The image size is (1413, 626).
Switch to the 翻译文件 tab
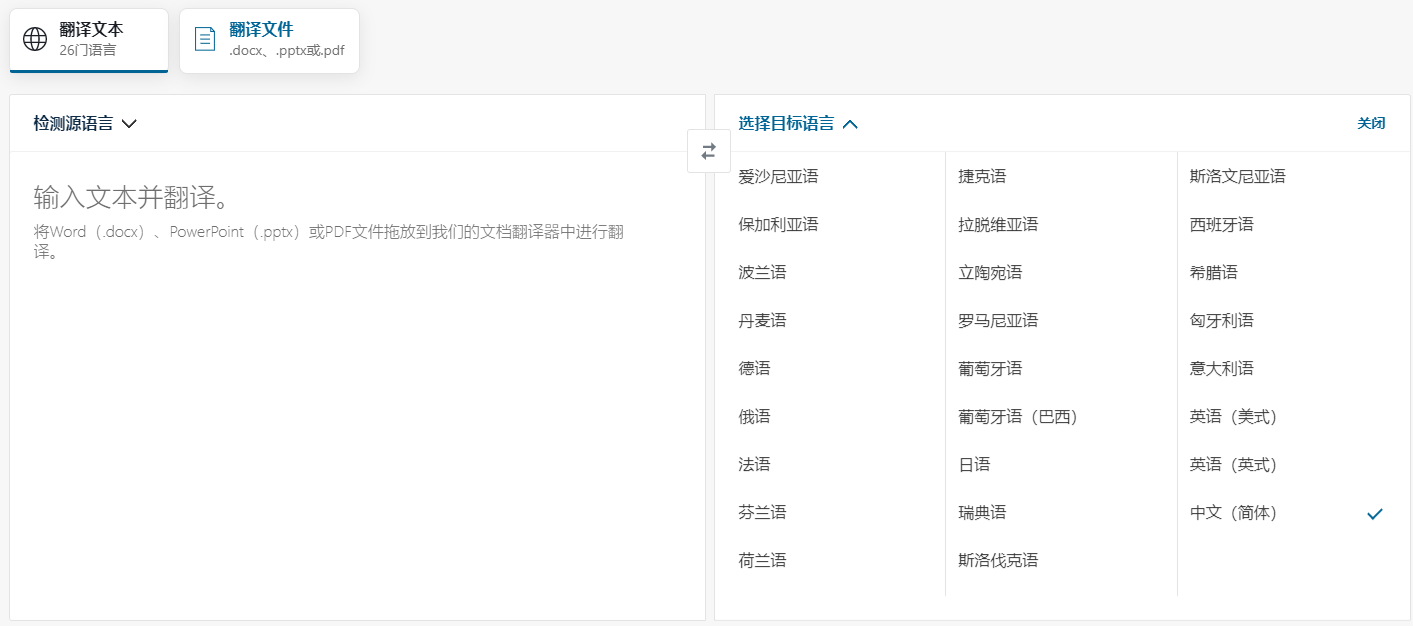(269, 40)
